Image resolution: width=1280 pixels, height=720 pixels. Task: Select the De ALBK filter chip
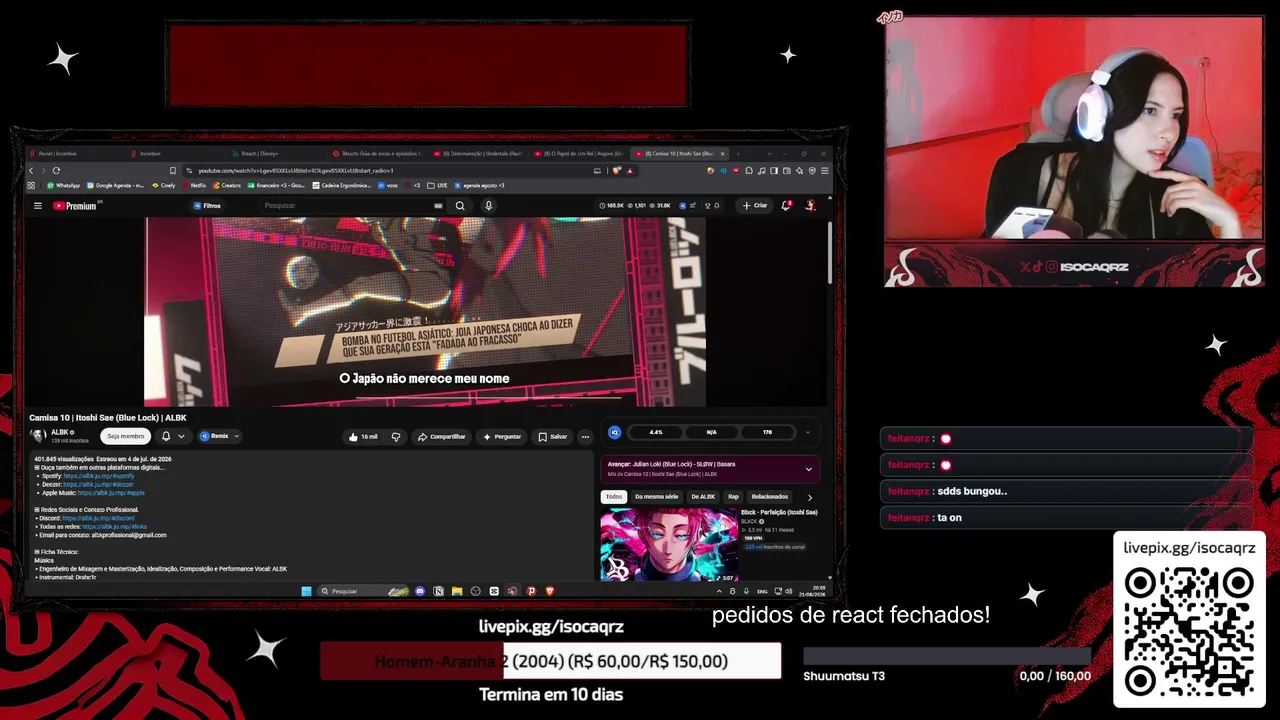pyautogui.click(x=703, y=497)
